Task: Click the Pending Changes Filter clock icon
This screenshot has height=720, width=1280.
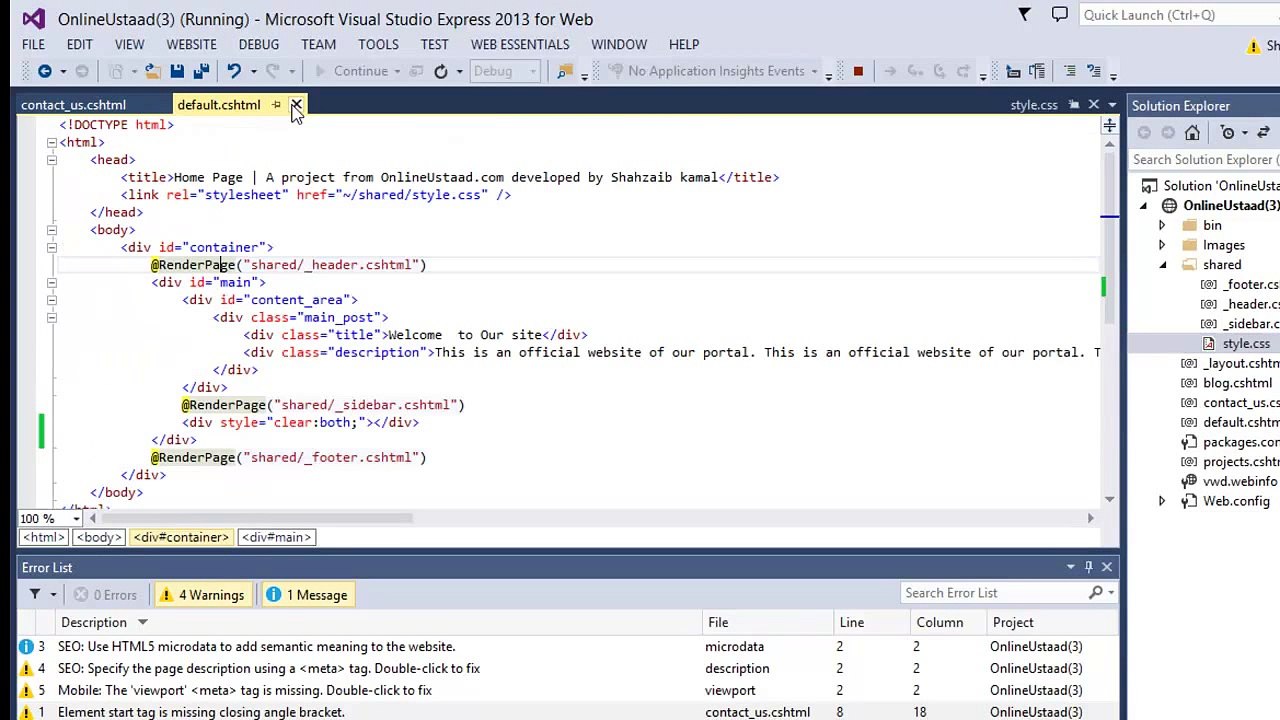Action: 1228,133
